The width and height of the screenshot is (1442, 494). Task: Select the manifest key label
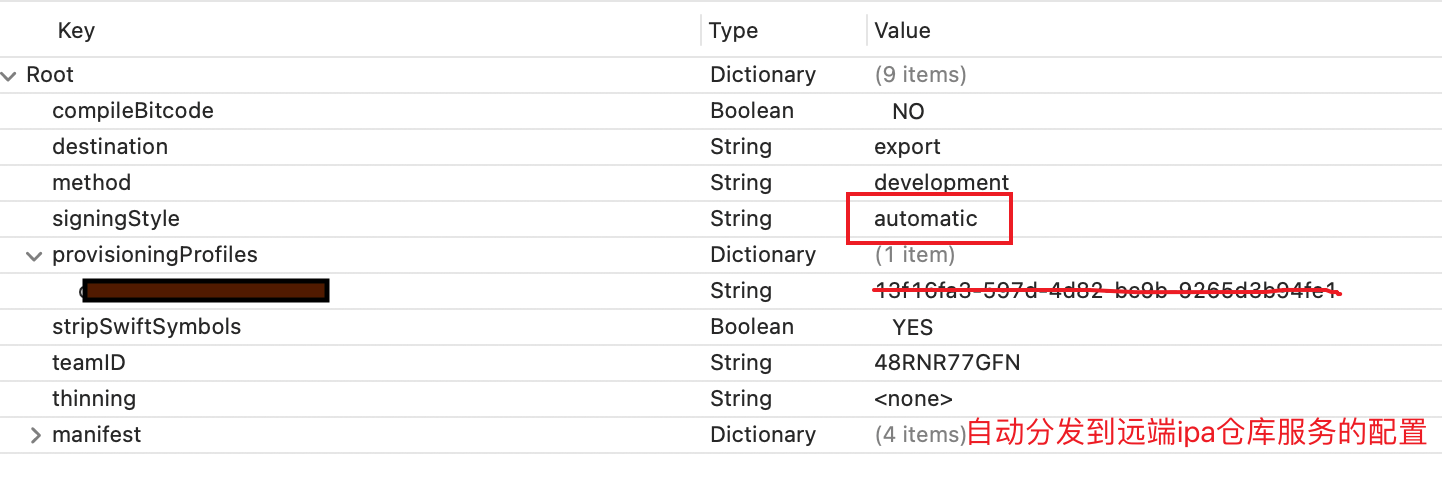(97, 435)
